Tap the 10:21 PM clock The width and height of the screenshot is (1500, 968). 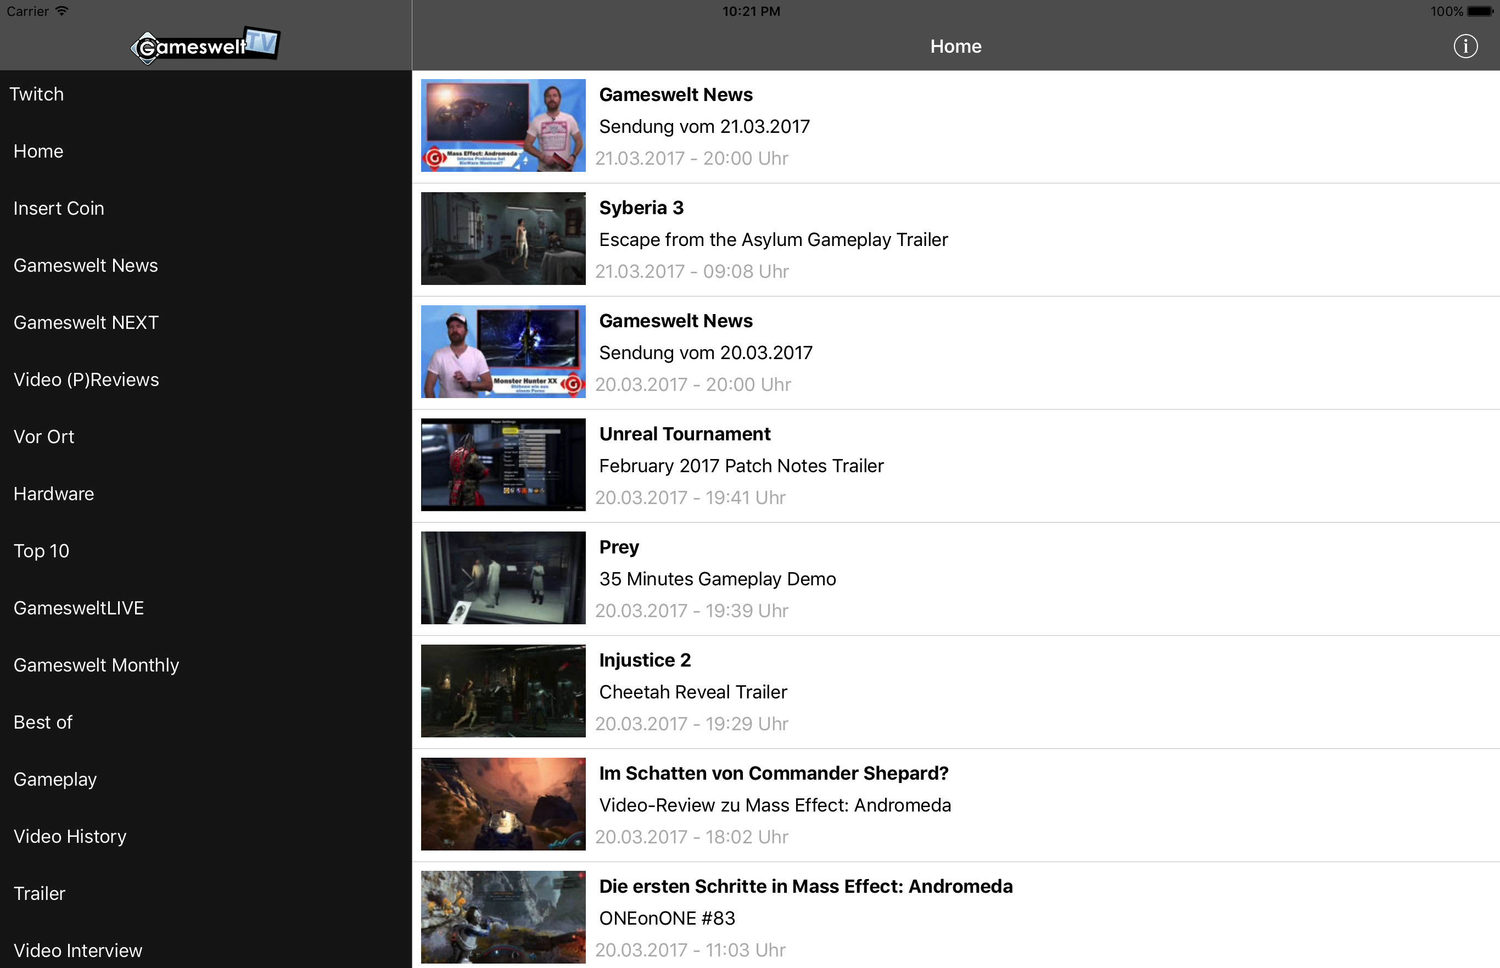(751, 11)
